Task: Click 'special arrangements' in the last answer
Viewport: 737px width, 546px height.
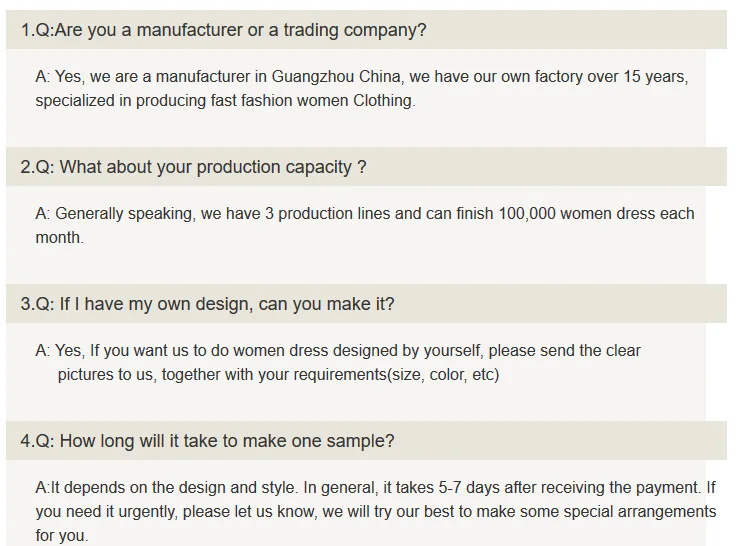Action: click(643, 512)
